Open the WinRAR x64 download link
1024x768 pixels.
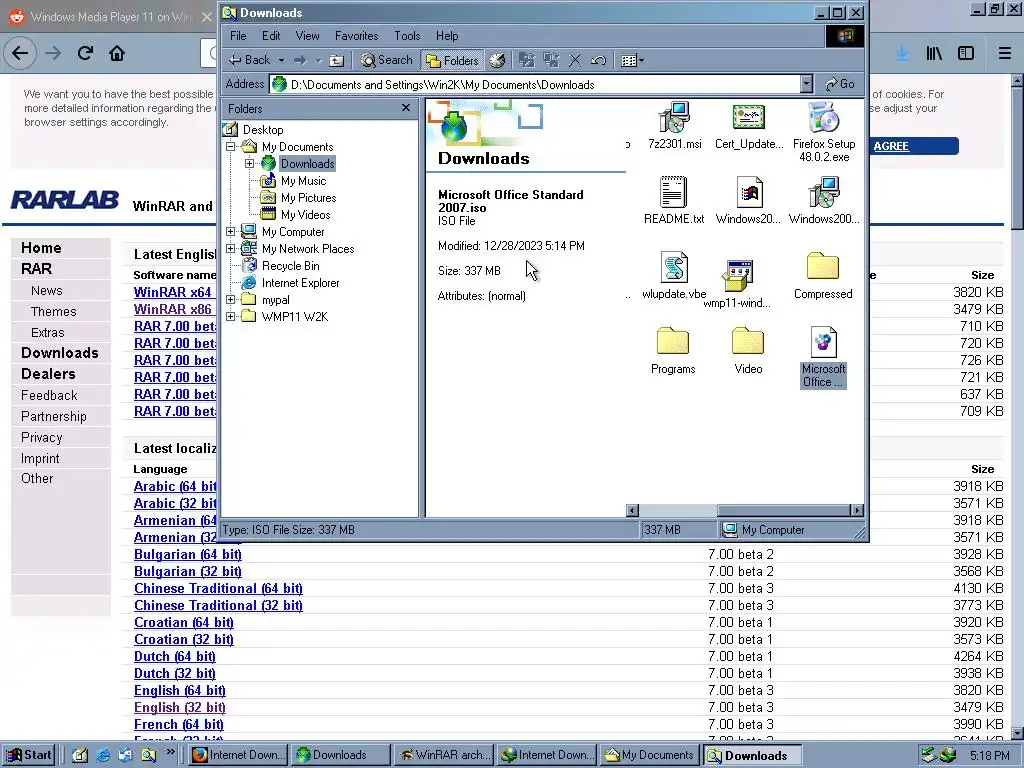[173, 292]
